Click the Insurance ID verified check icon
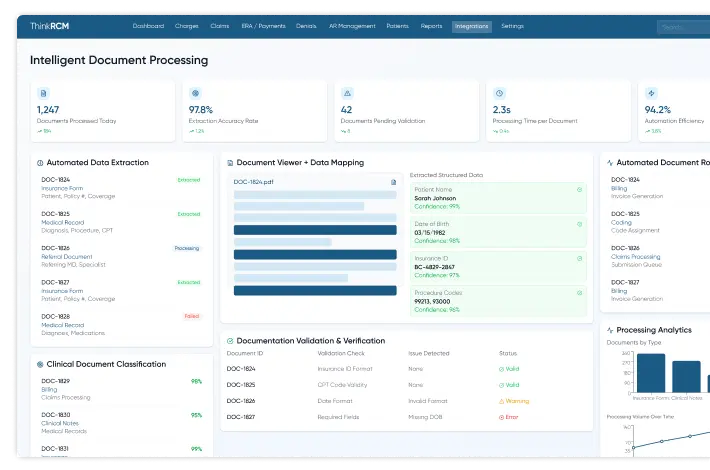Screen dimensions: 710x470 pos(579,259)
